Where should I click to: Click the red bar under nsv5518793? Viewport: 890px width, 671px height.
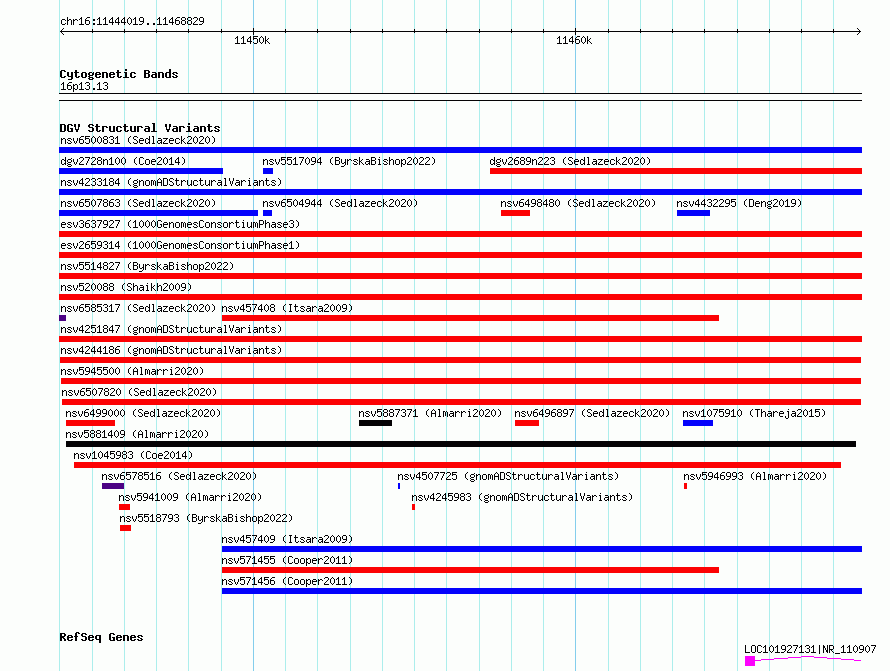tap(125, 528)
